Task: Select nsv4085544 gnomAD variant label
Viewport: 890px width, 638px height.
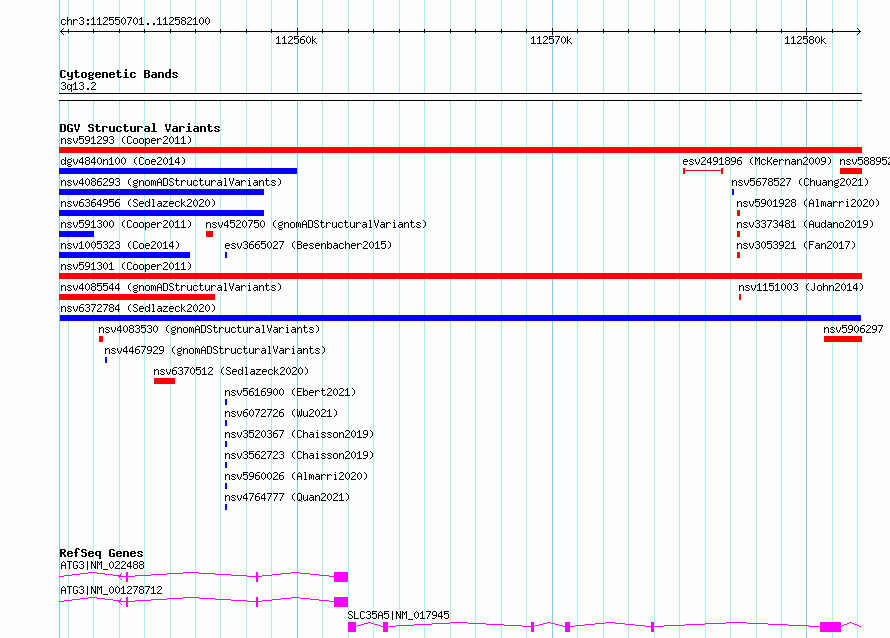Action: pyautogui.click(x=171, y=287)
